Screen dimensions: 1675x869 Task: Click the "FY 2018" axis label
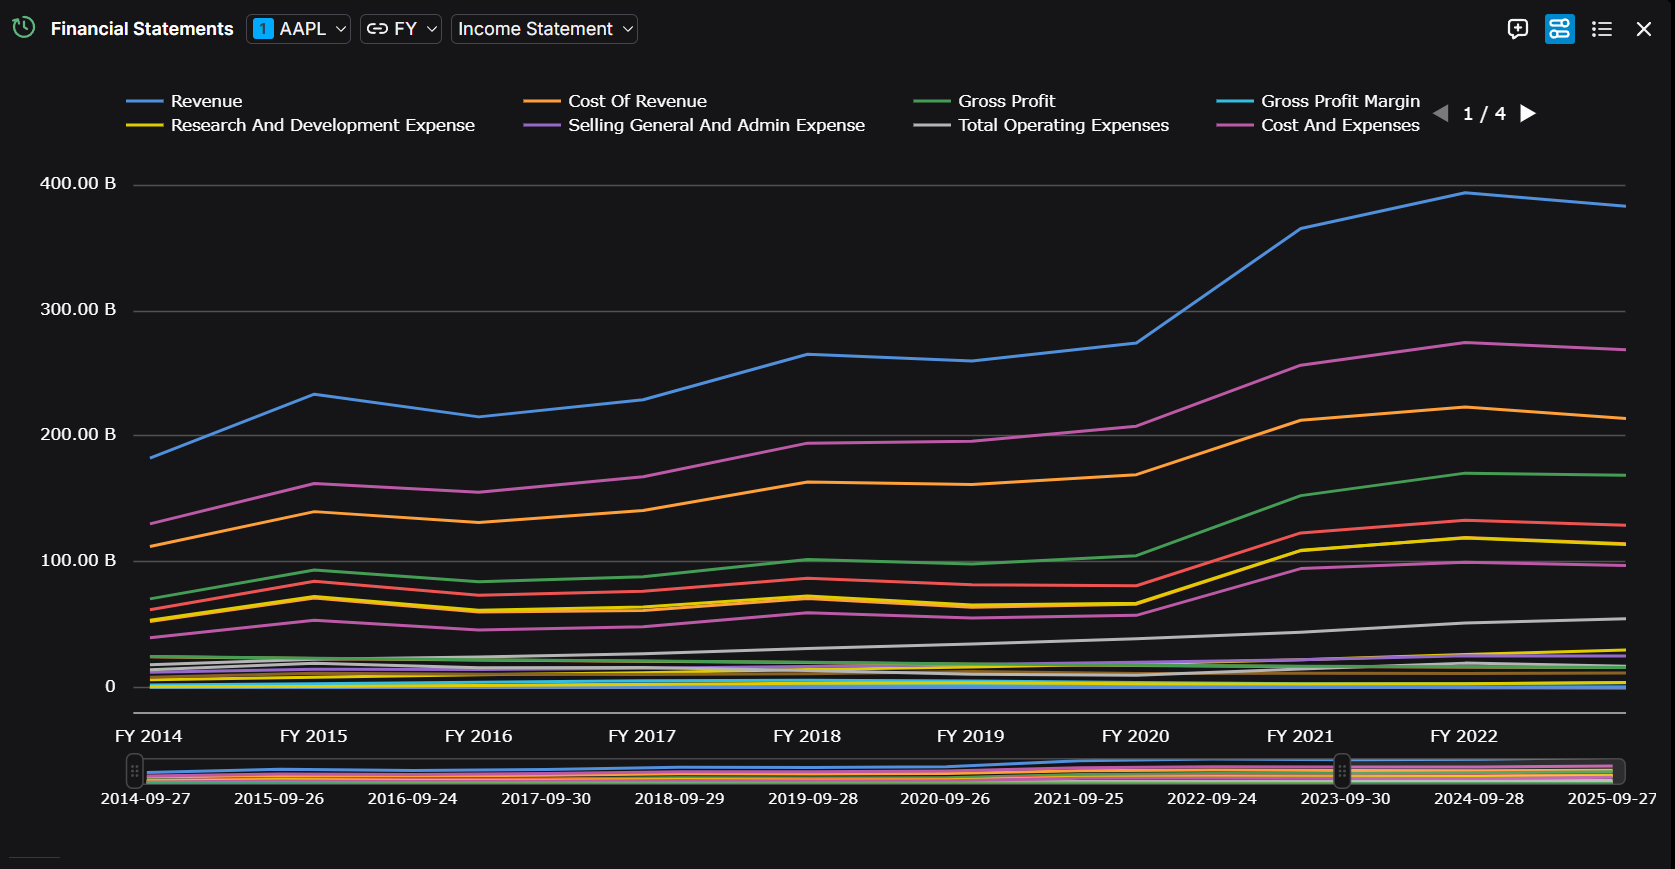807,736
